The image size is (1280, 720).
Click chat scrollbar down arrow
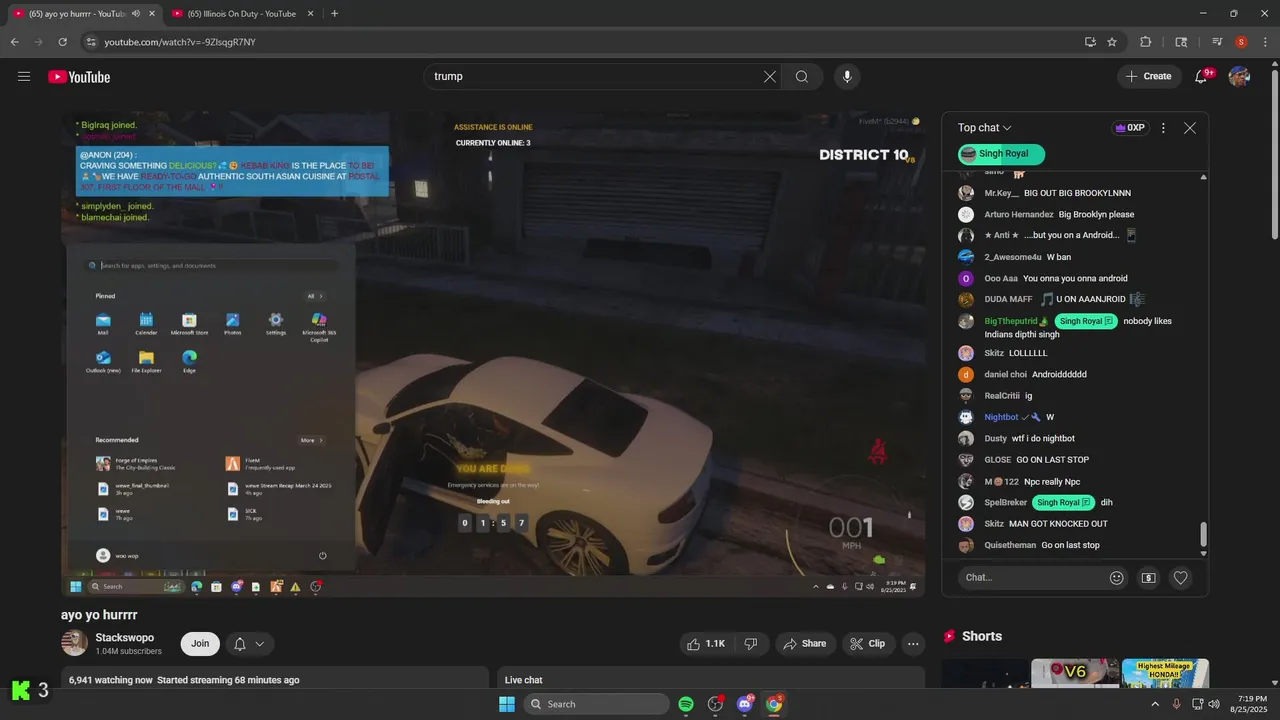click(1203, 553)
